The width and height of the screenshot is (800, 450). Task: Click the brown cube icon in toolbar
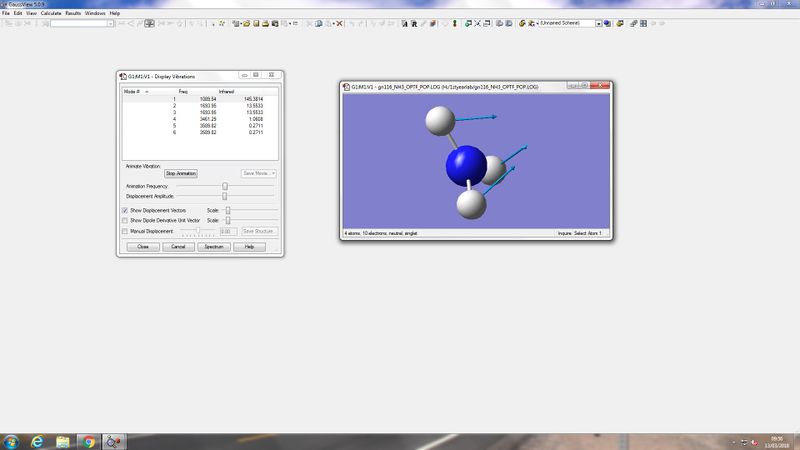[x=433, y=23]
